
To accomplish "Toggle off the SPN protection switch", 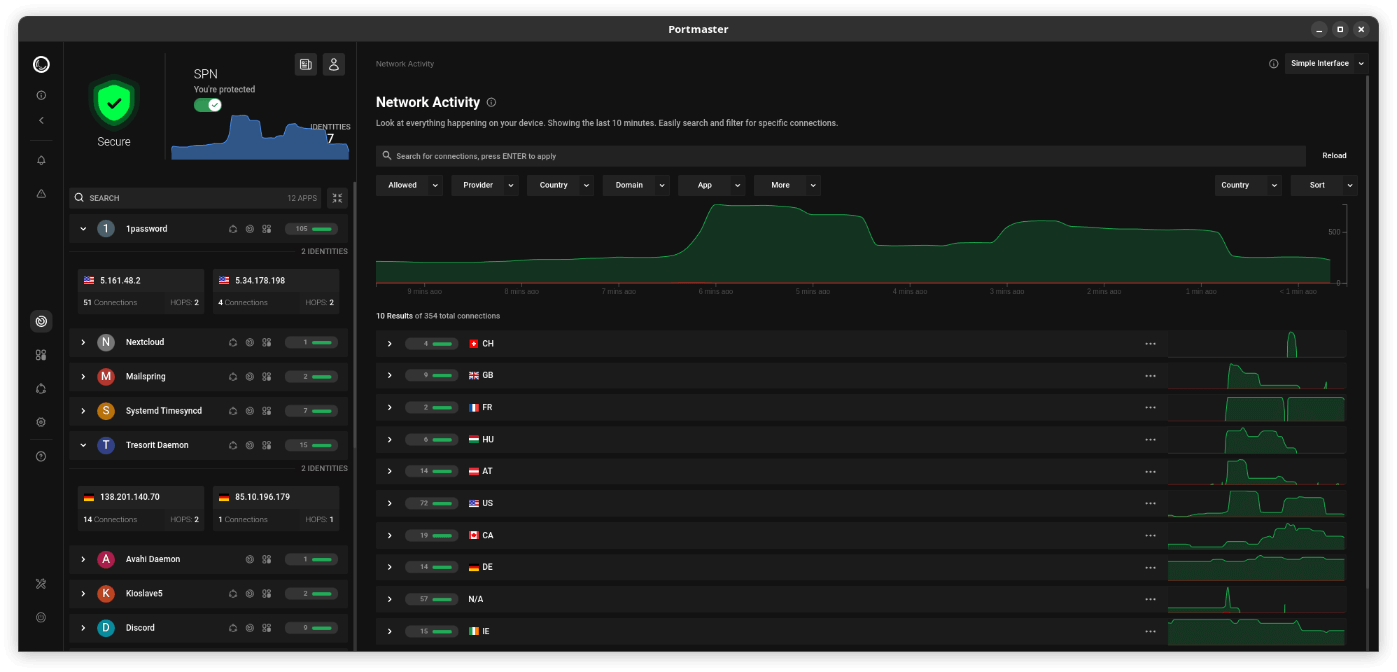I will point(207,104).
